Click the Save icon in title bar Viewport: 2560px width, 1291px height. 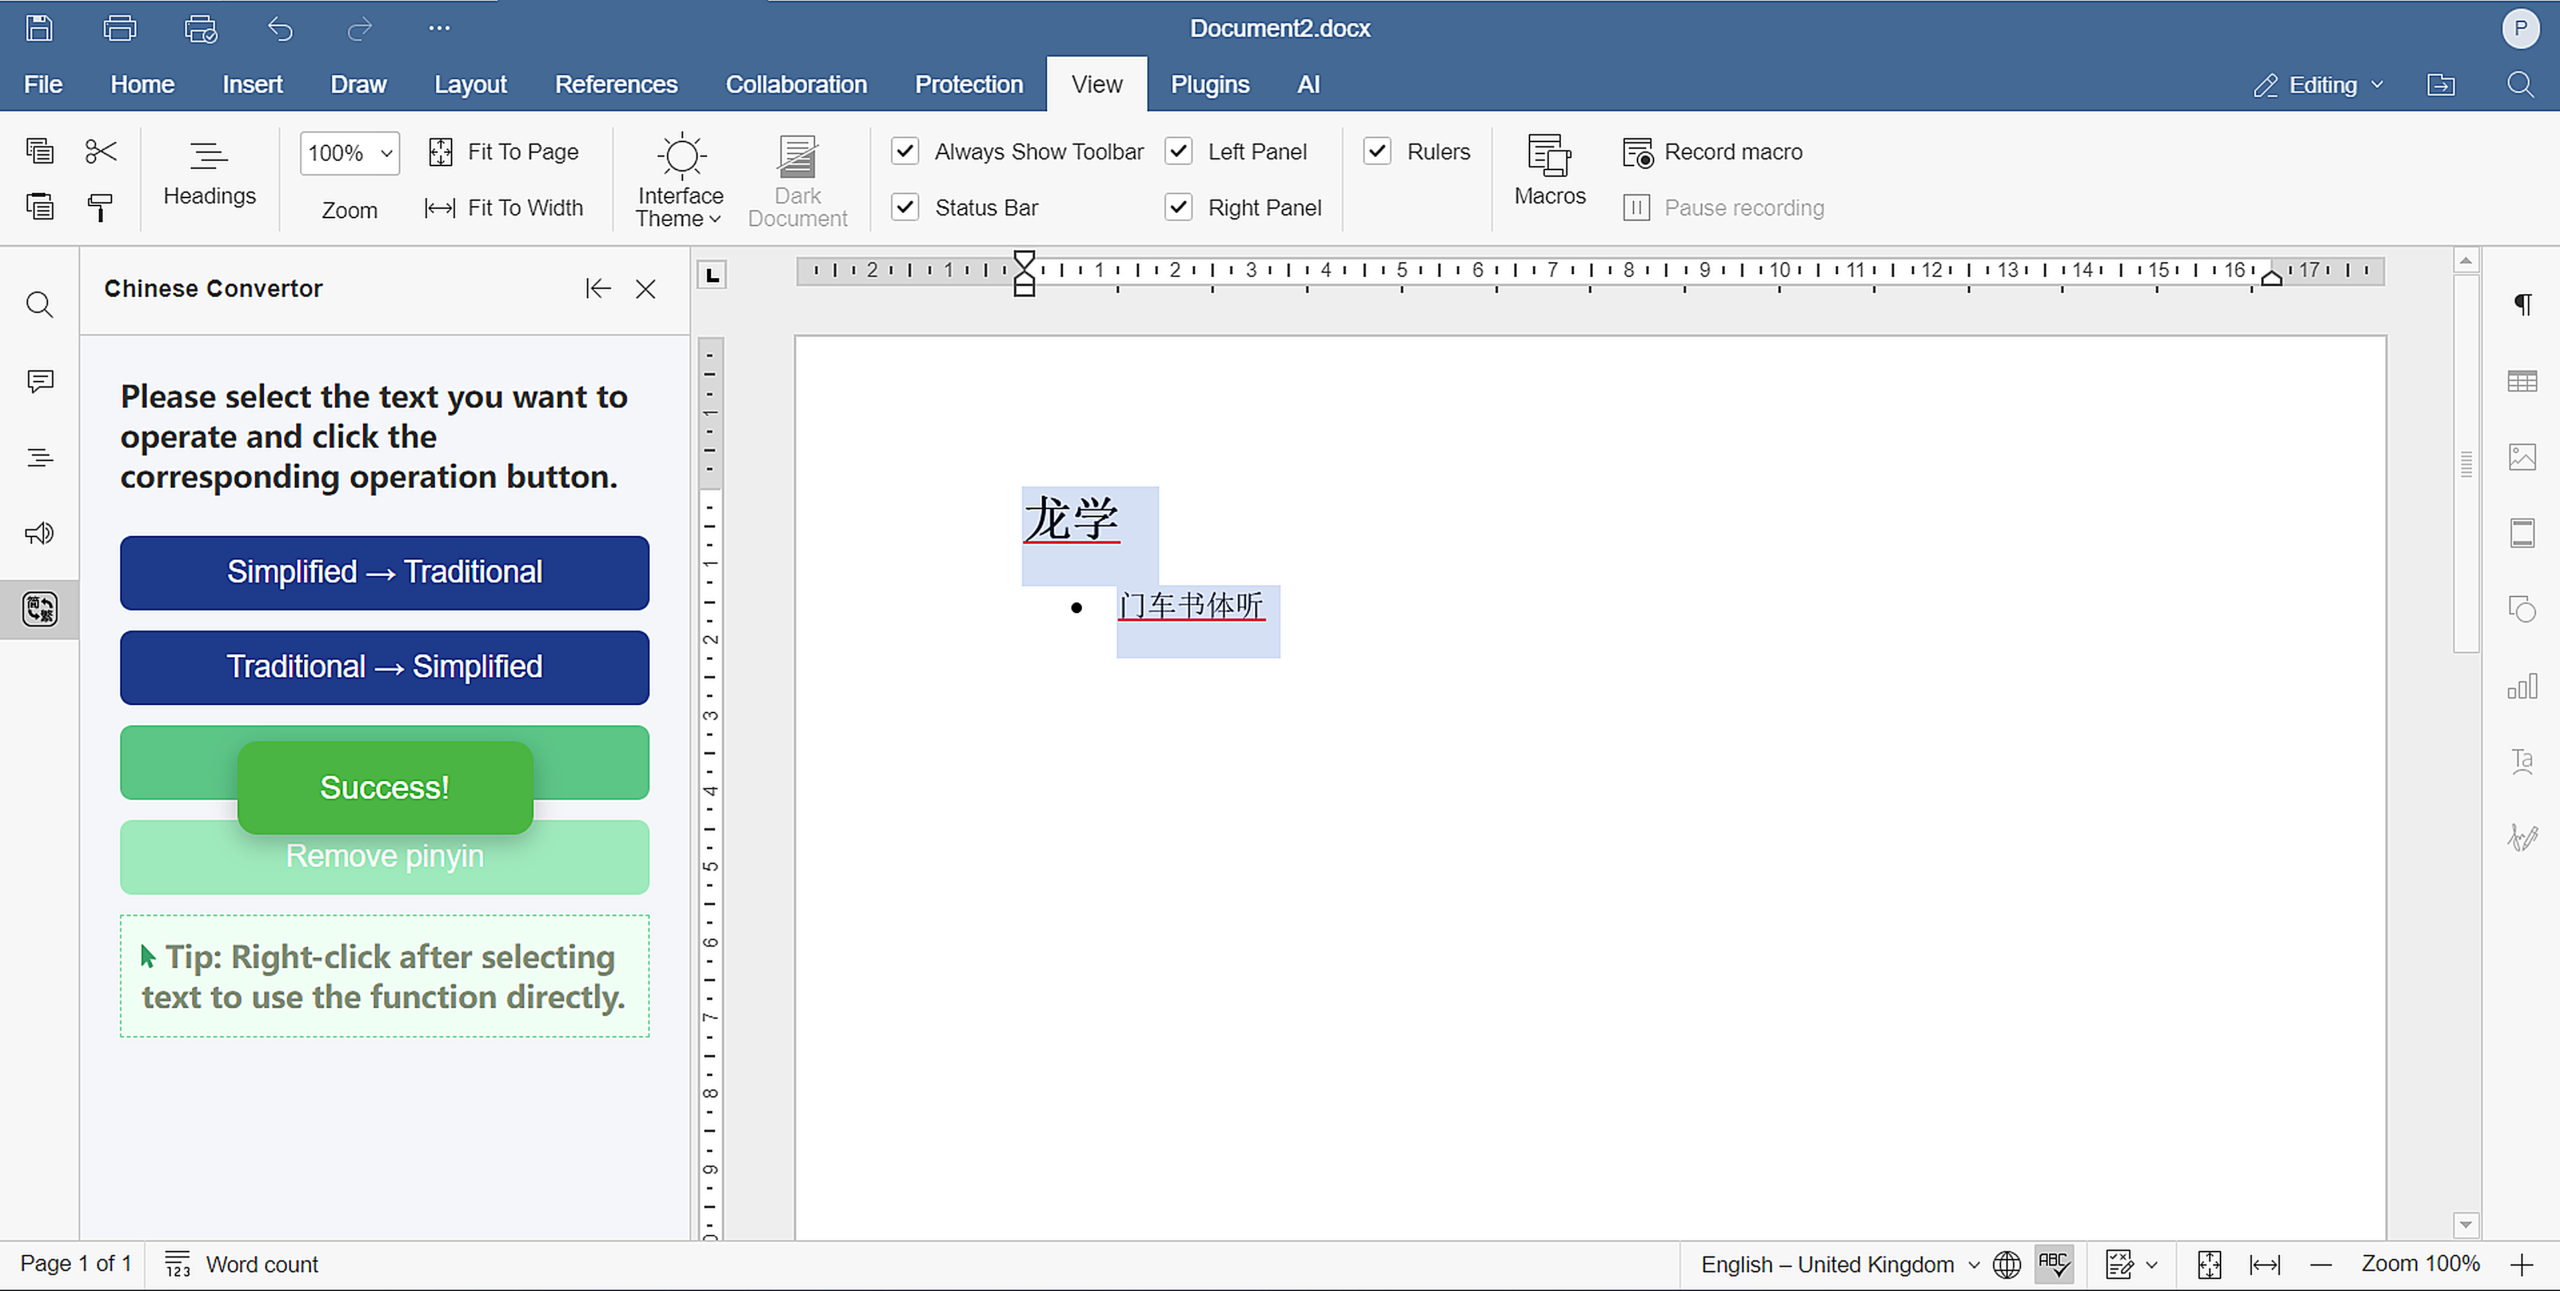[39, 28]
